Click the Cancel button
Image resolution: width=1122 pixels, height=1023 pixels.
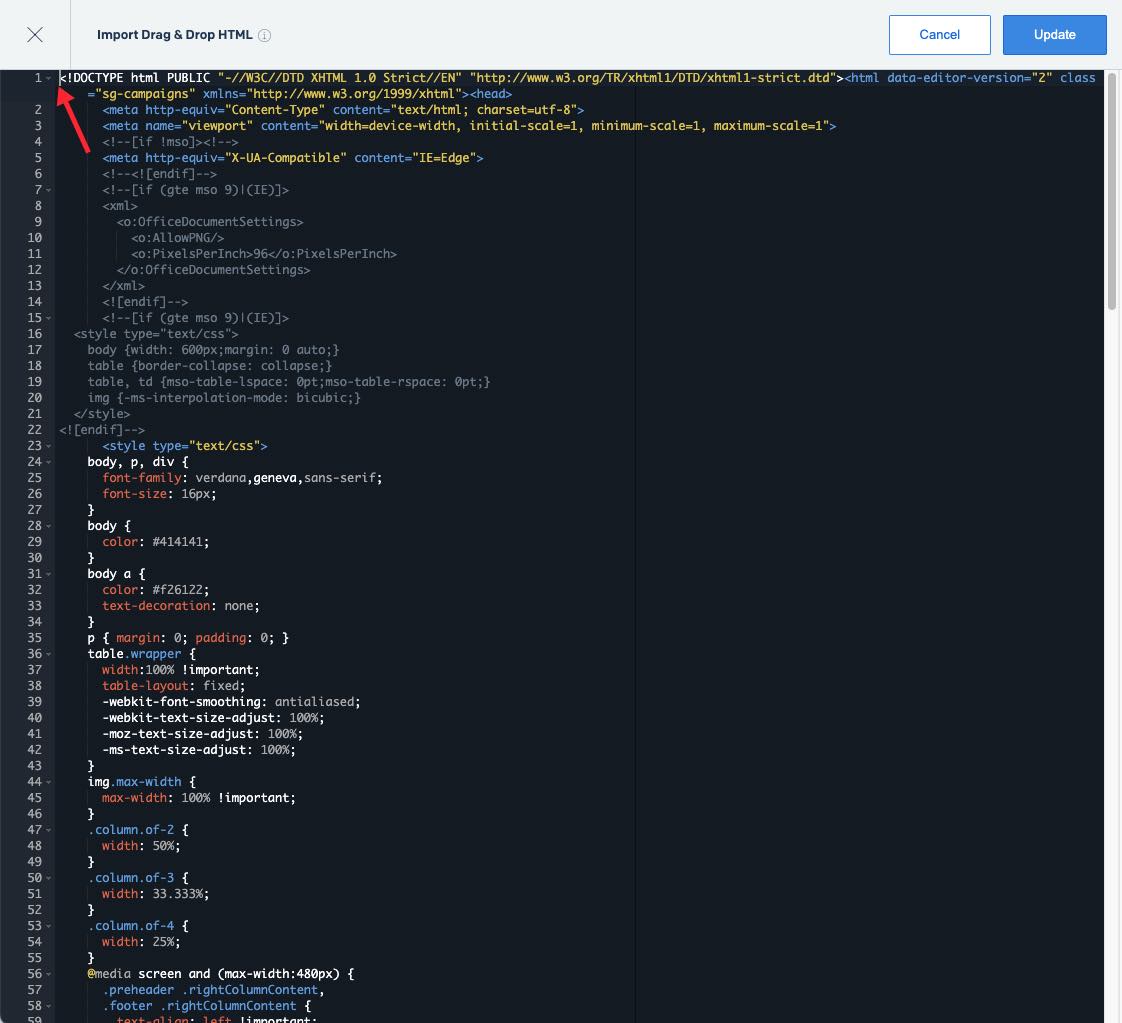(x=939, y=34)
